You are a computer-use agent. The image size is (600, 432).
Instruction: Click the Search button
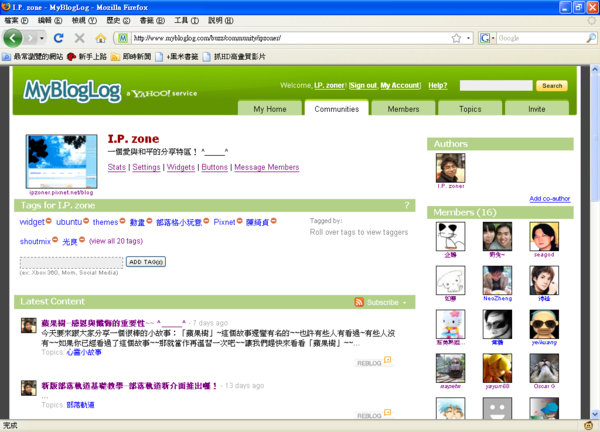(552, 86)
